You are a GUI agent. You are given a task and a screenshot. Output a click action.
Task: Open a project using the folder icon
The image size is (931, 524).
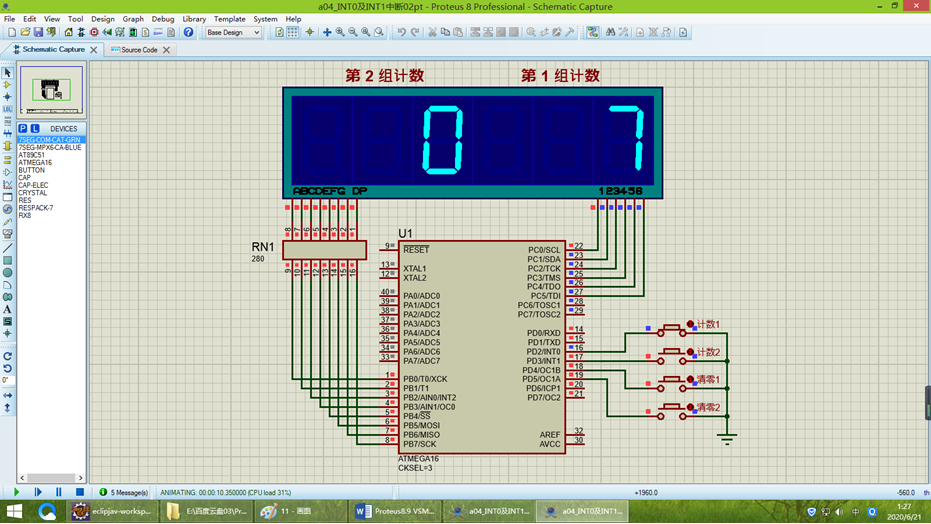[25, 32]
